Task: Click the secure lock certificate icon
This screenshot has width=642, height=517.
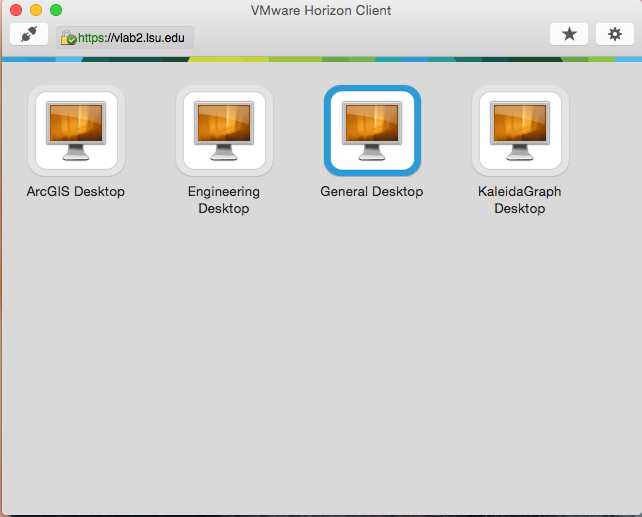Action: [68, 38]
